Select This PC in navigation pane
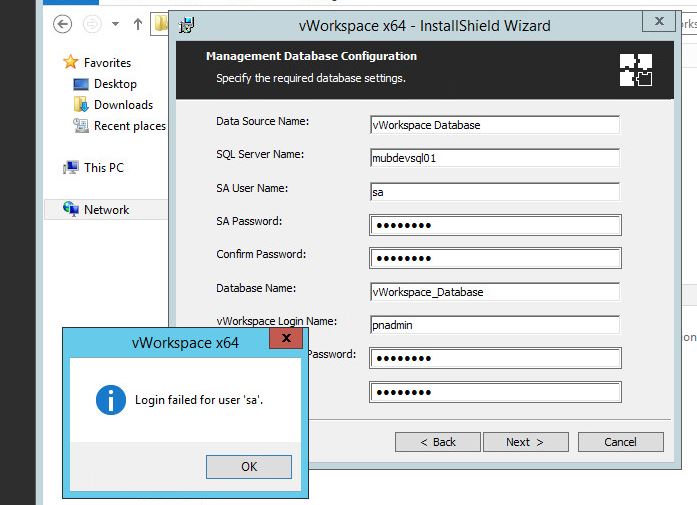 click(x=104, y=168)
